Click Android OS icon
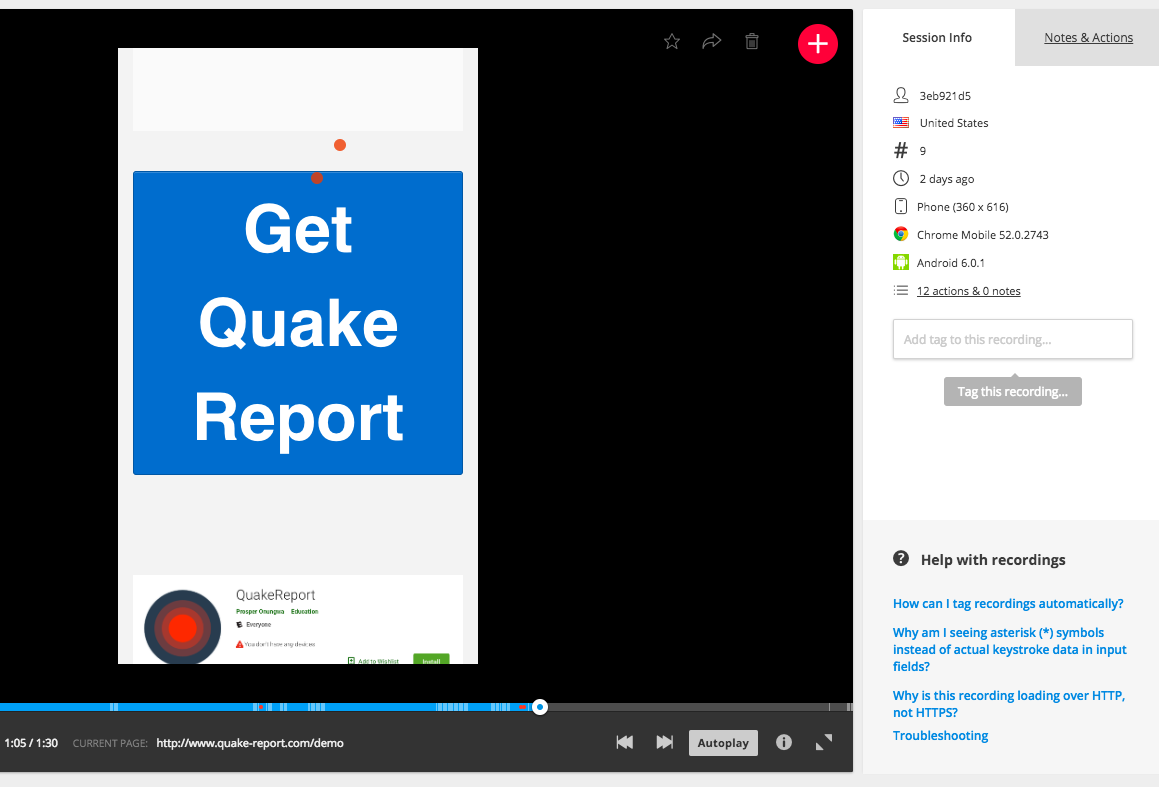Viewport: 1159px width, 787px height. coord(900,262)
